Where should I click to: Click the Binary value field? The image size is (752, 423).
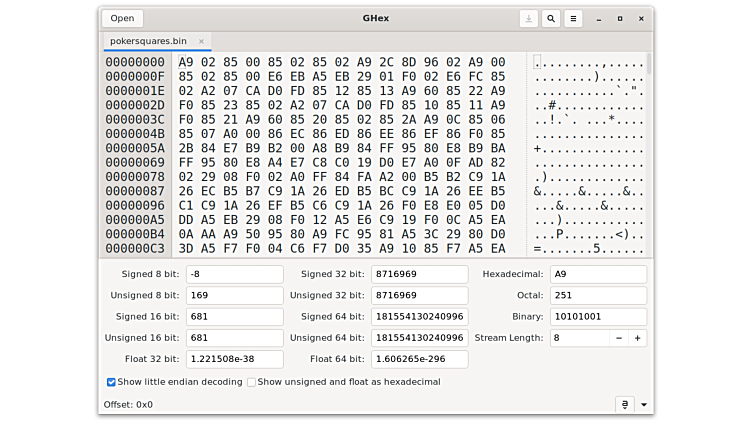(x=597, y=317)
